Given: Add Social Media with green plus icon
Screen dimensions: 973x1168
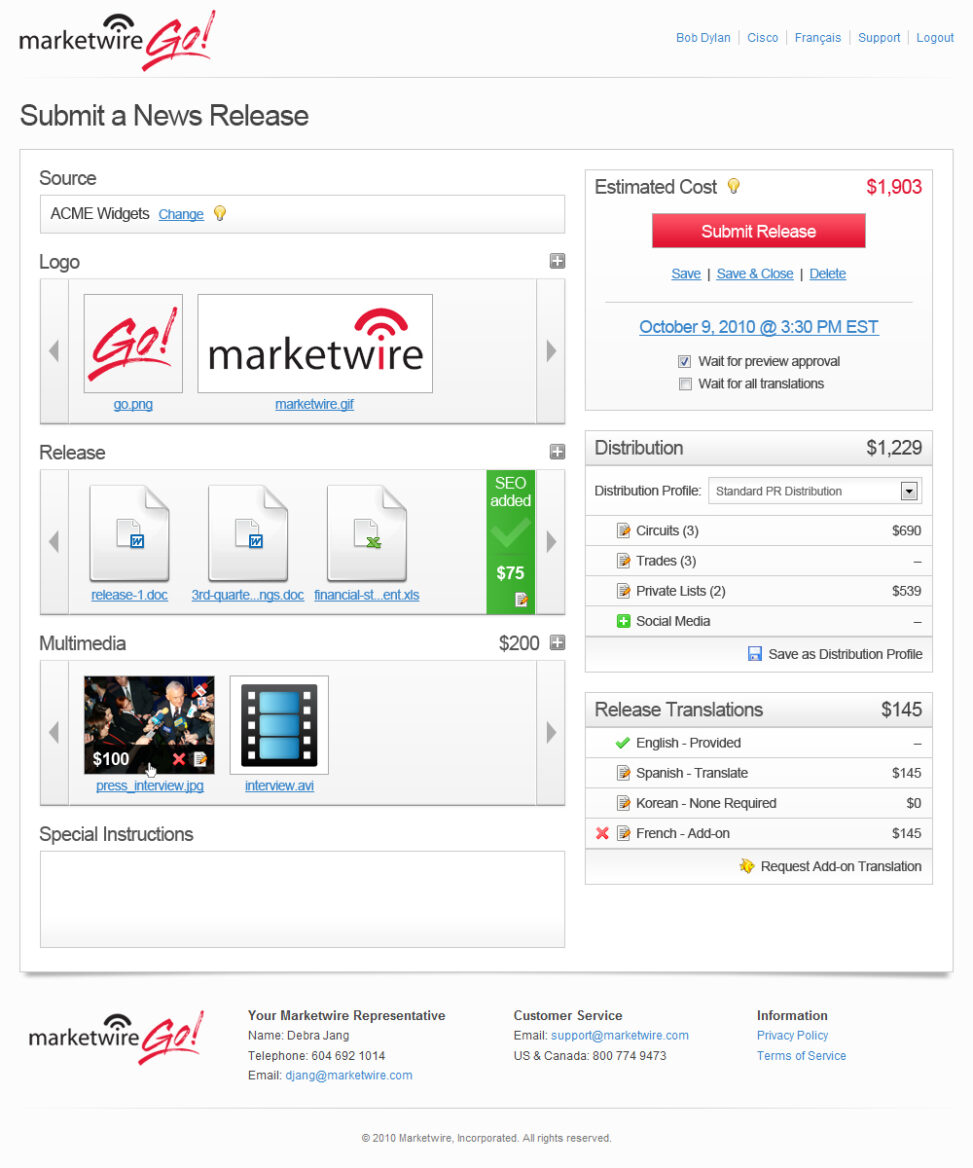Looking at the screenshot, I should coord(624,621).
